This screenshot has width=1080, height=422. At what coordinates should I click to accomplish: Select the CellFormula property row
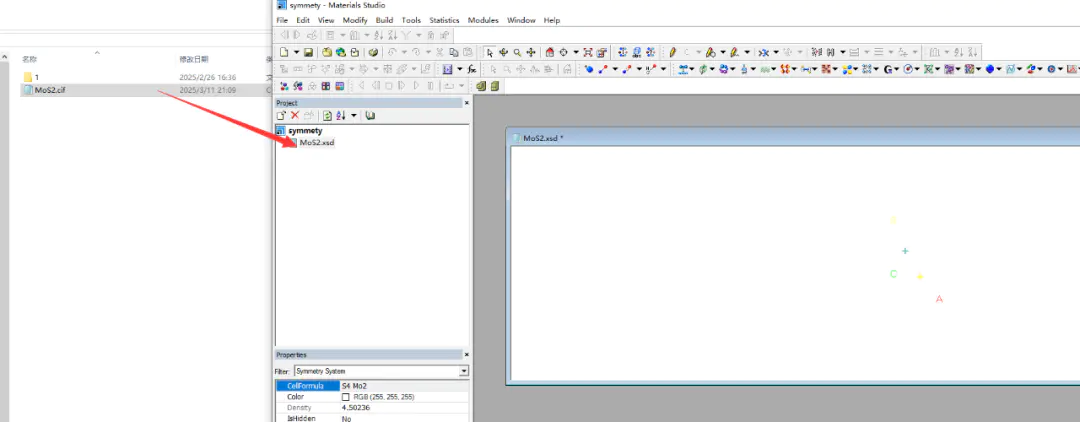click(306, 386)
